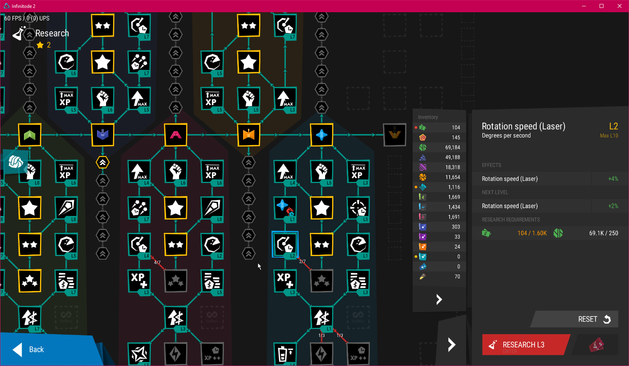Open the battery research node
Viewport: 629px width, 366px height.
(285, 354)
